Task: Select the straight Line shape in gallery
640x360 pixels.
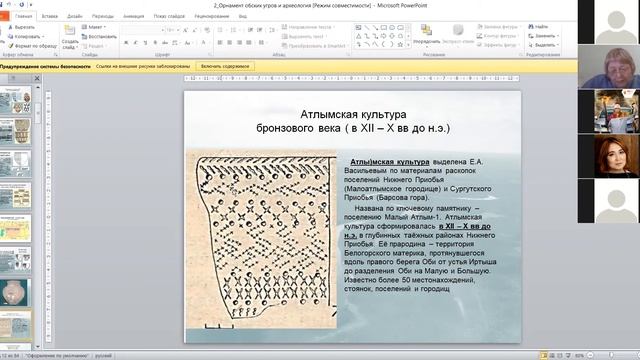Action: pos(367,28)
